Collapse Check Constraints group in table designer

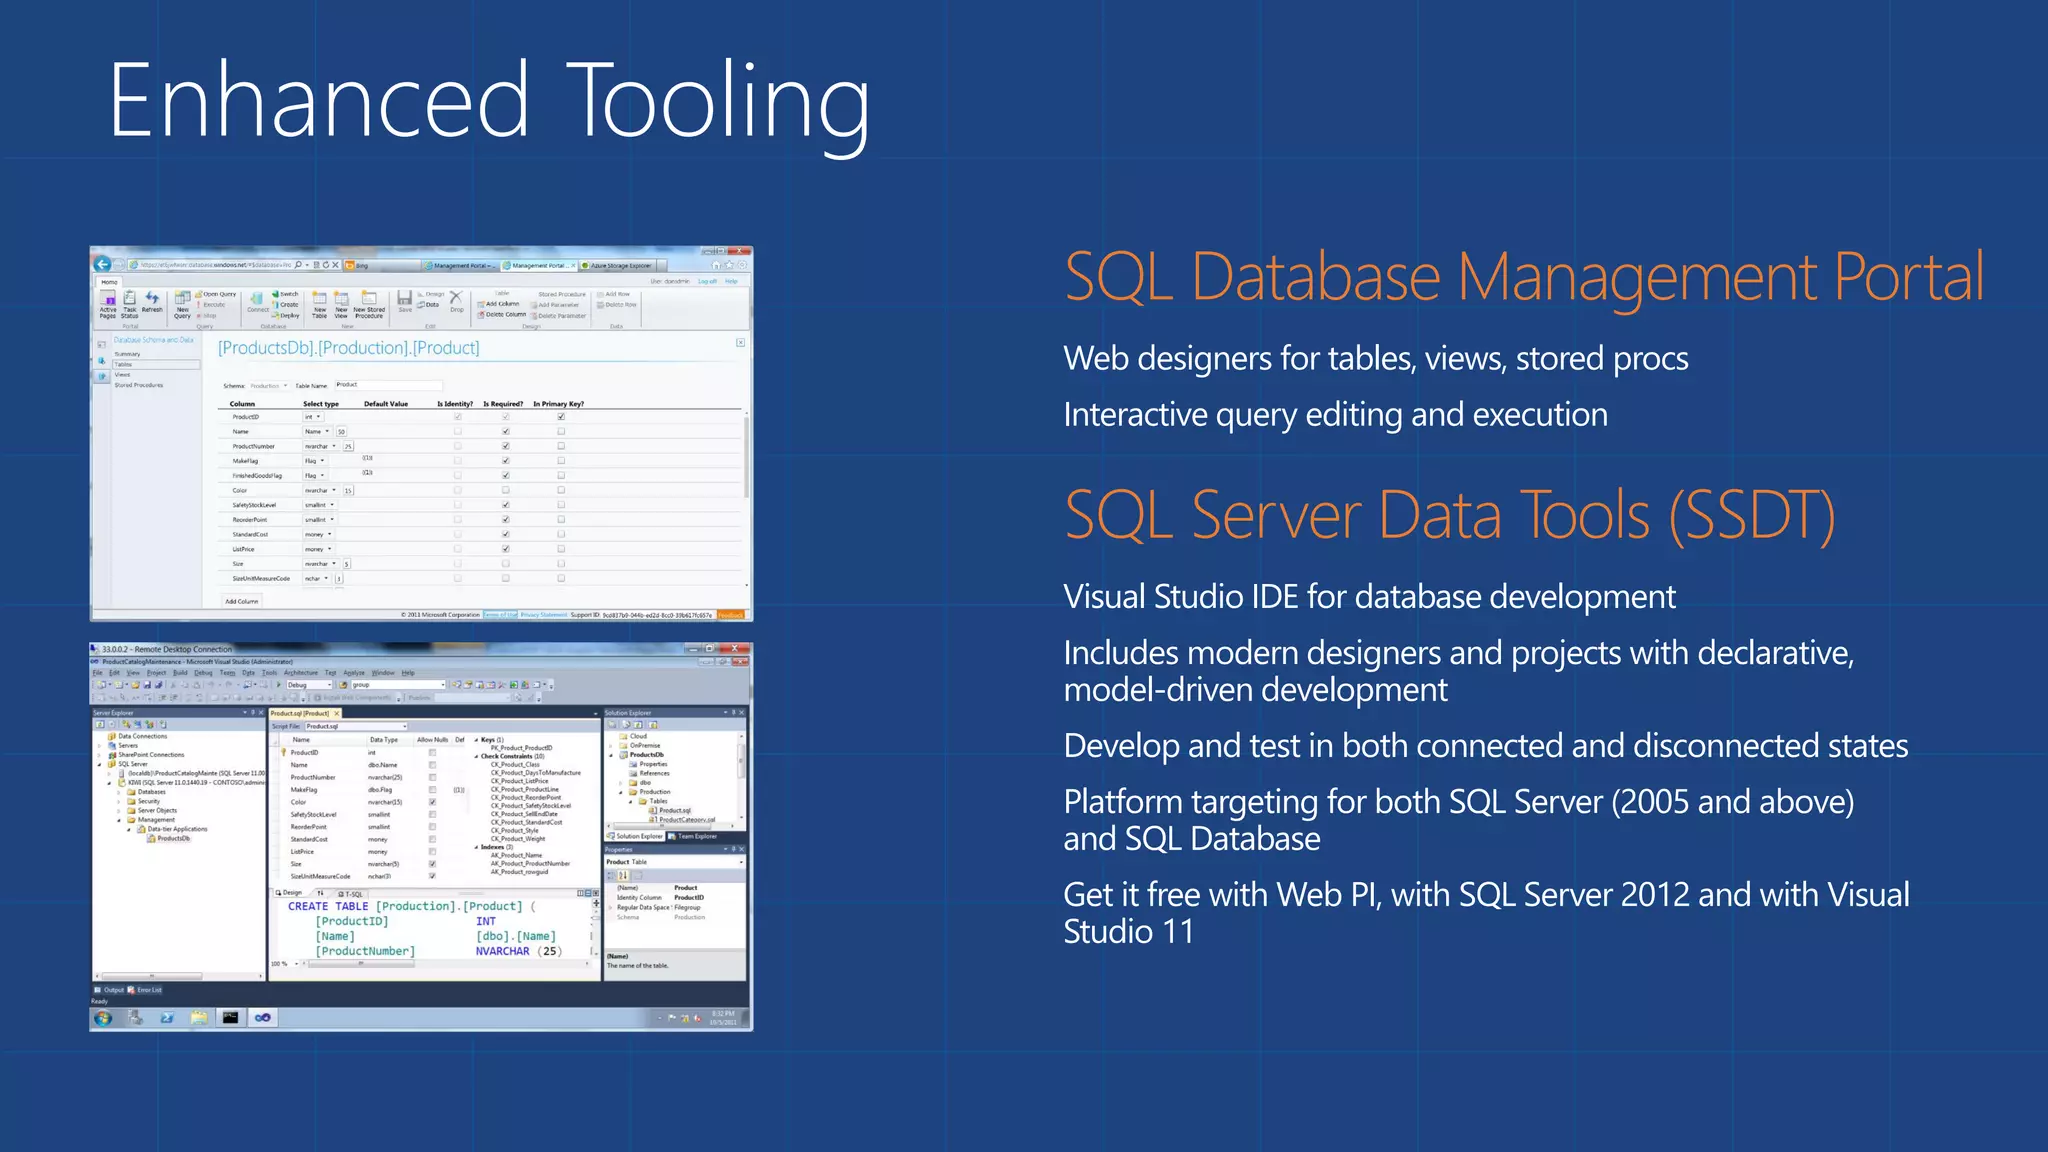(x=476, y=756)
